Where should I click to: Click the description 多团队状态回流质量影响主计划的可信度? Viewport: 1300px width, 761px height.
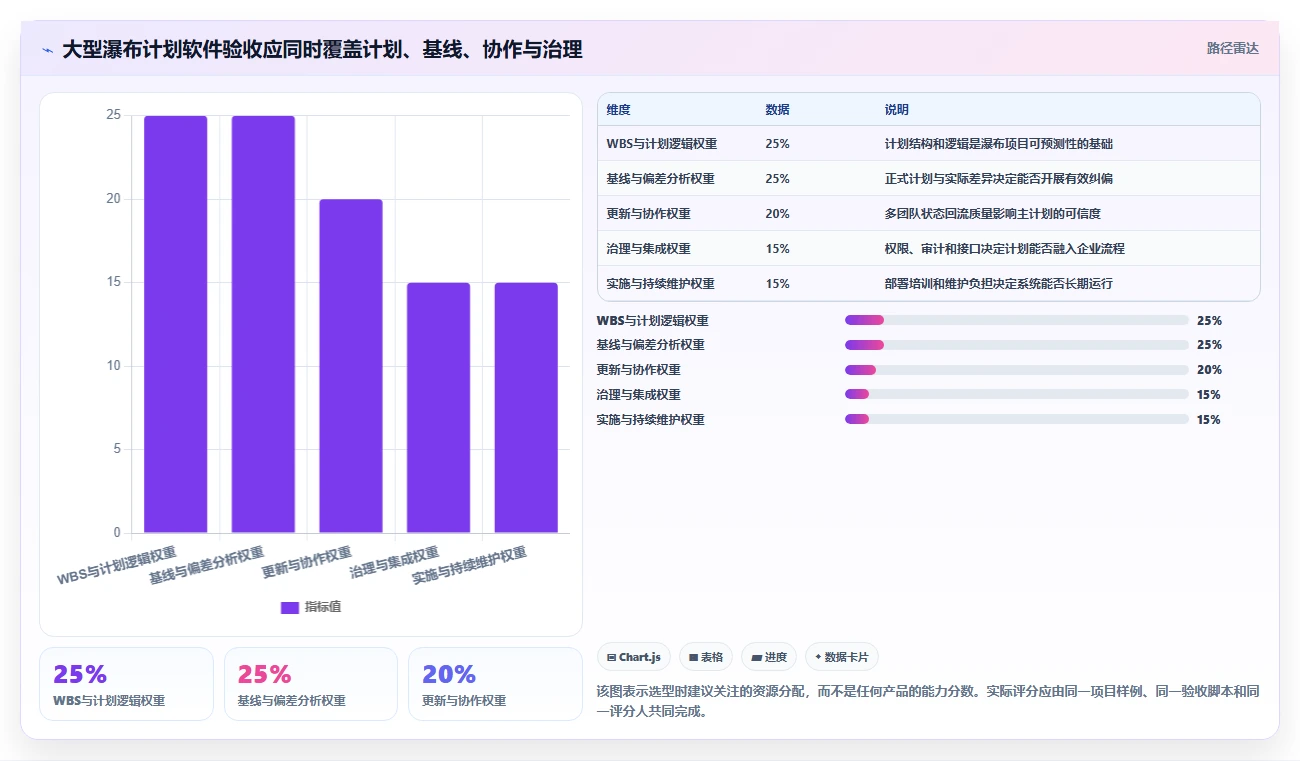993,214
